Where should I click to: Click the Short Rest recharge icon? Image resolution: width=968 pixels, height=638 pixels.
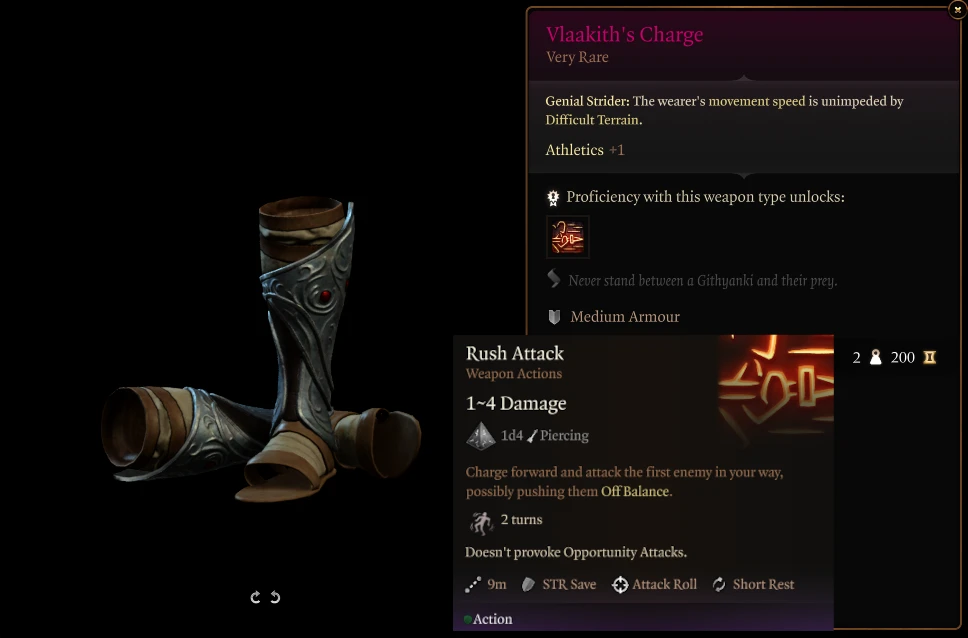click(719, 584)
